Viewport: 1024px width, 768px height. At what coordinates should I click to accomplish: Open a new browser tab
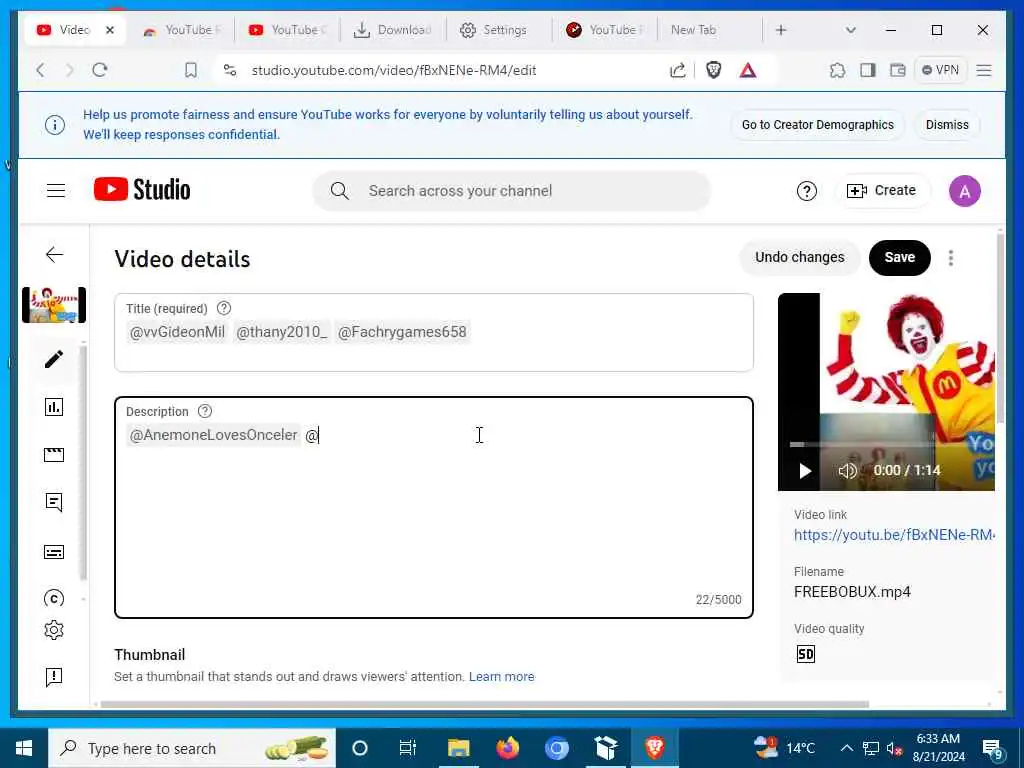point(781,30)
